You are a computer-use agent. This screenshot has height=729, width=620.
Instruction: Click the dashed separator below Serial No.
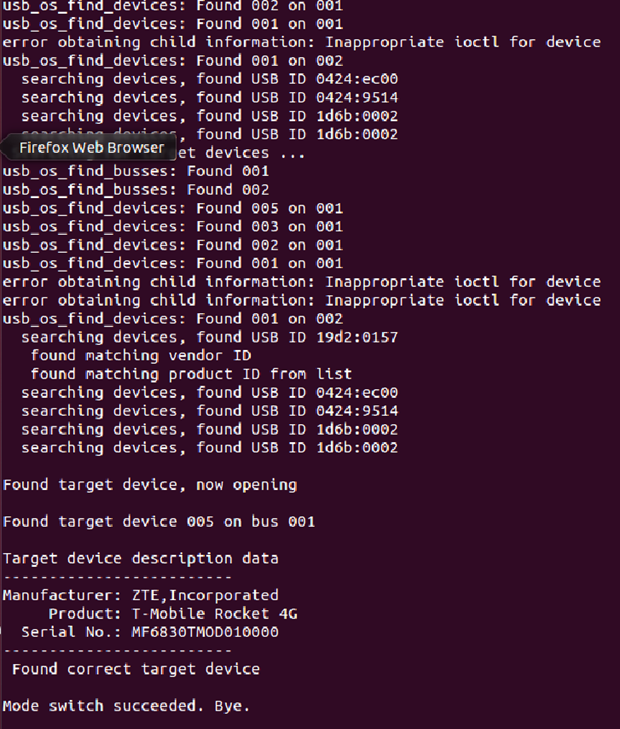[117, 650]
